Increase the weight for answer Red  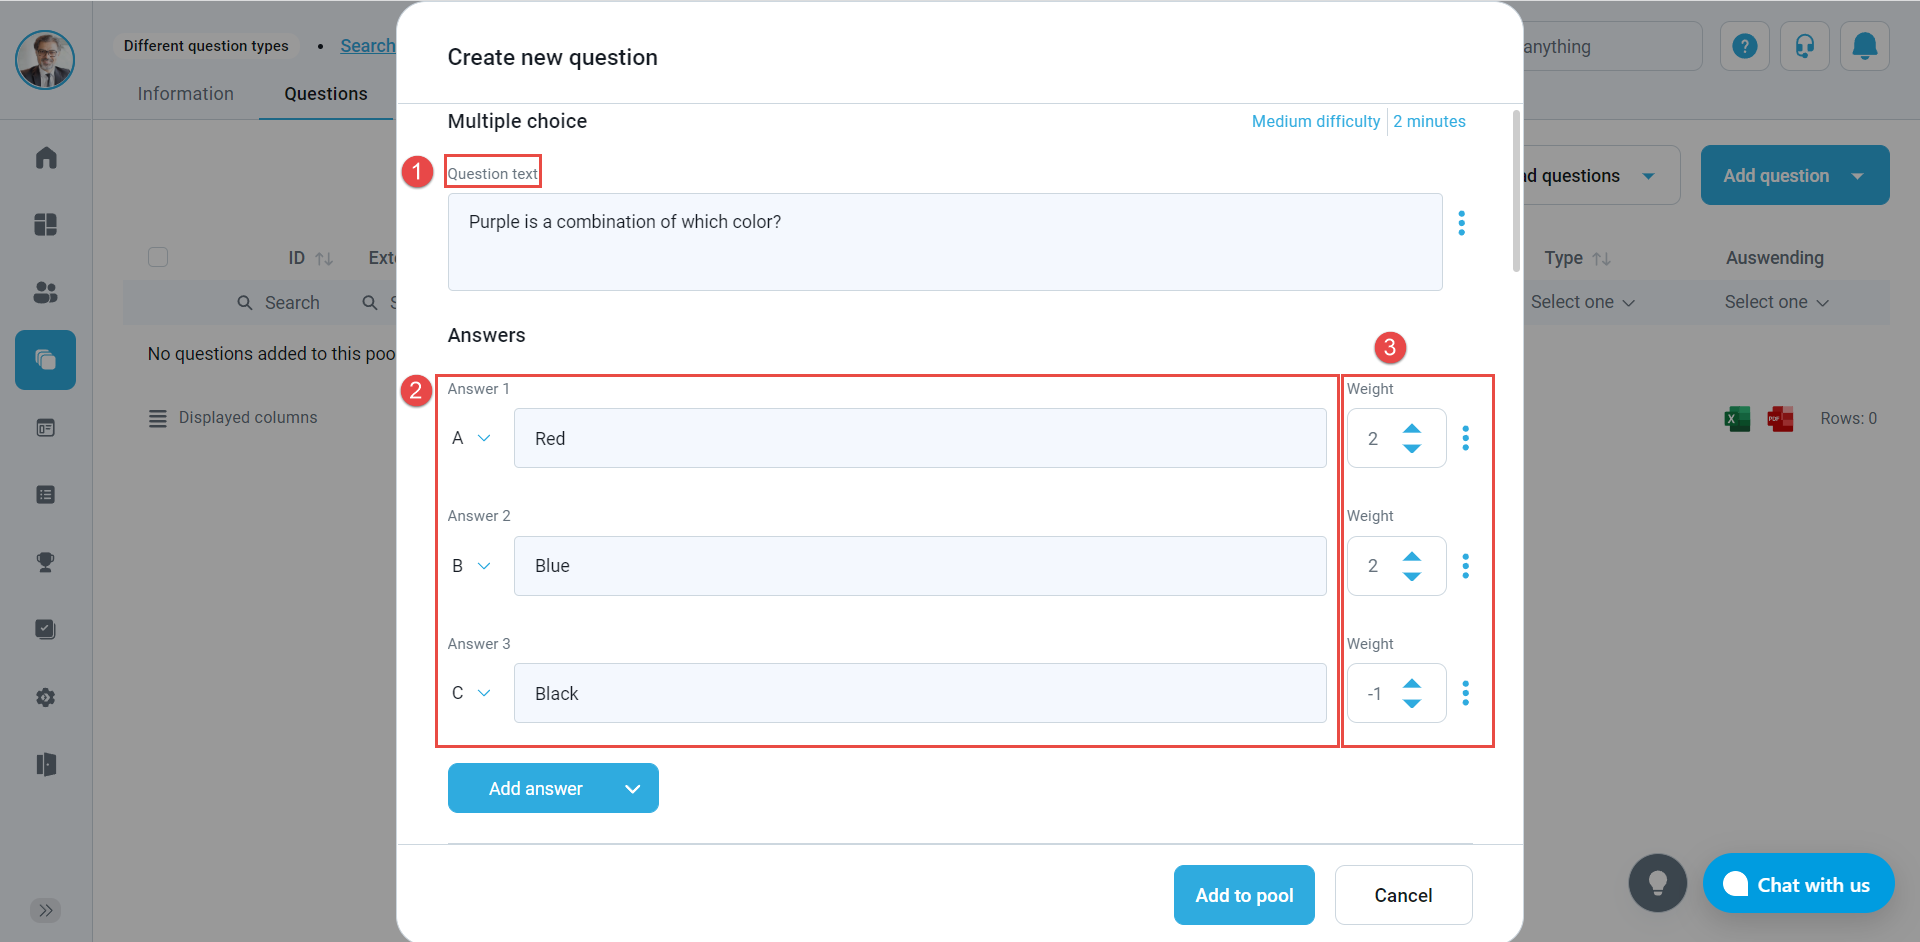[x=1412, y=428]
